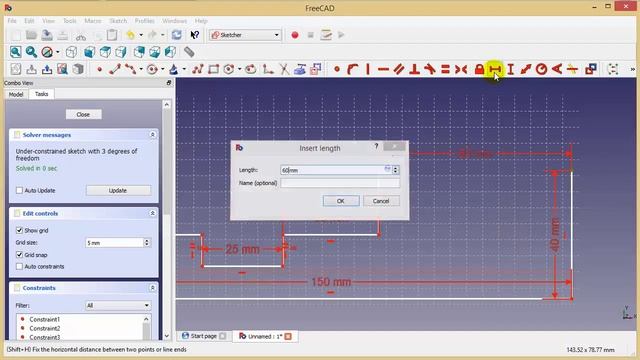The width and height of the screenshot is (640, 360).
Task: Click Cancel in Insert length dialog
Action: [x=381, y=201]
